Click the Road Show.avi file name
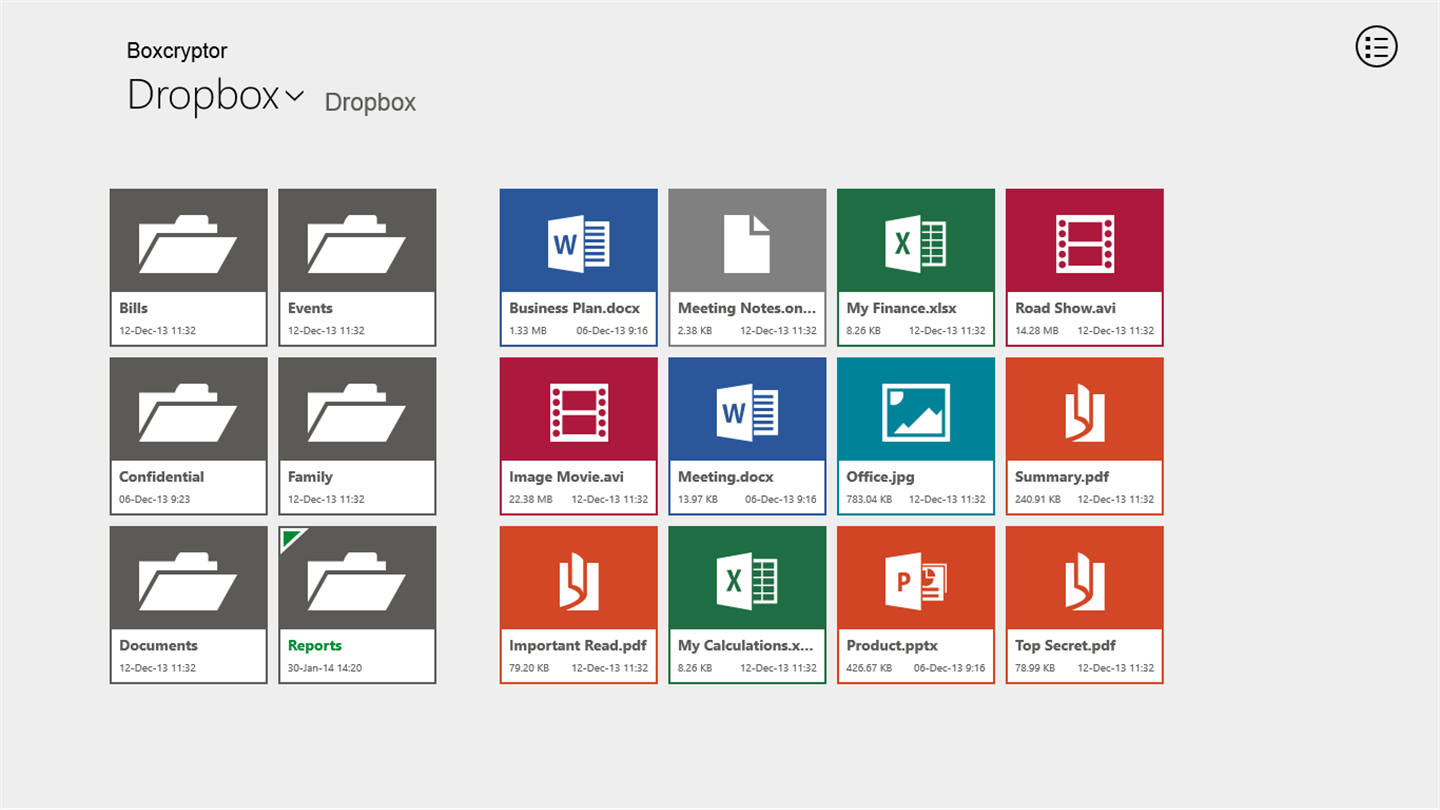1440x810 pixels. [x=1065, y=308]
